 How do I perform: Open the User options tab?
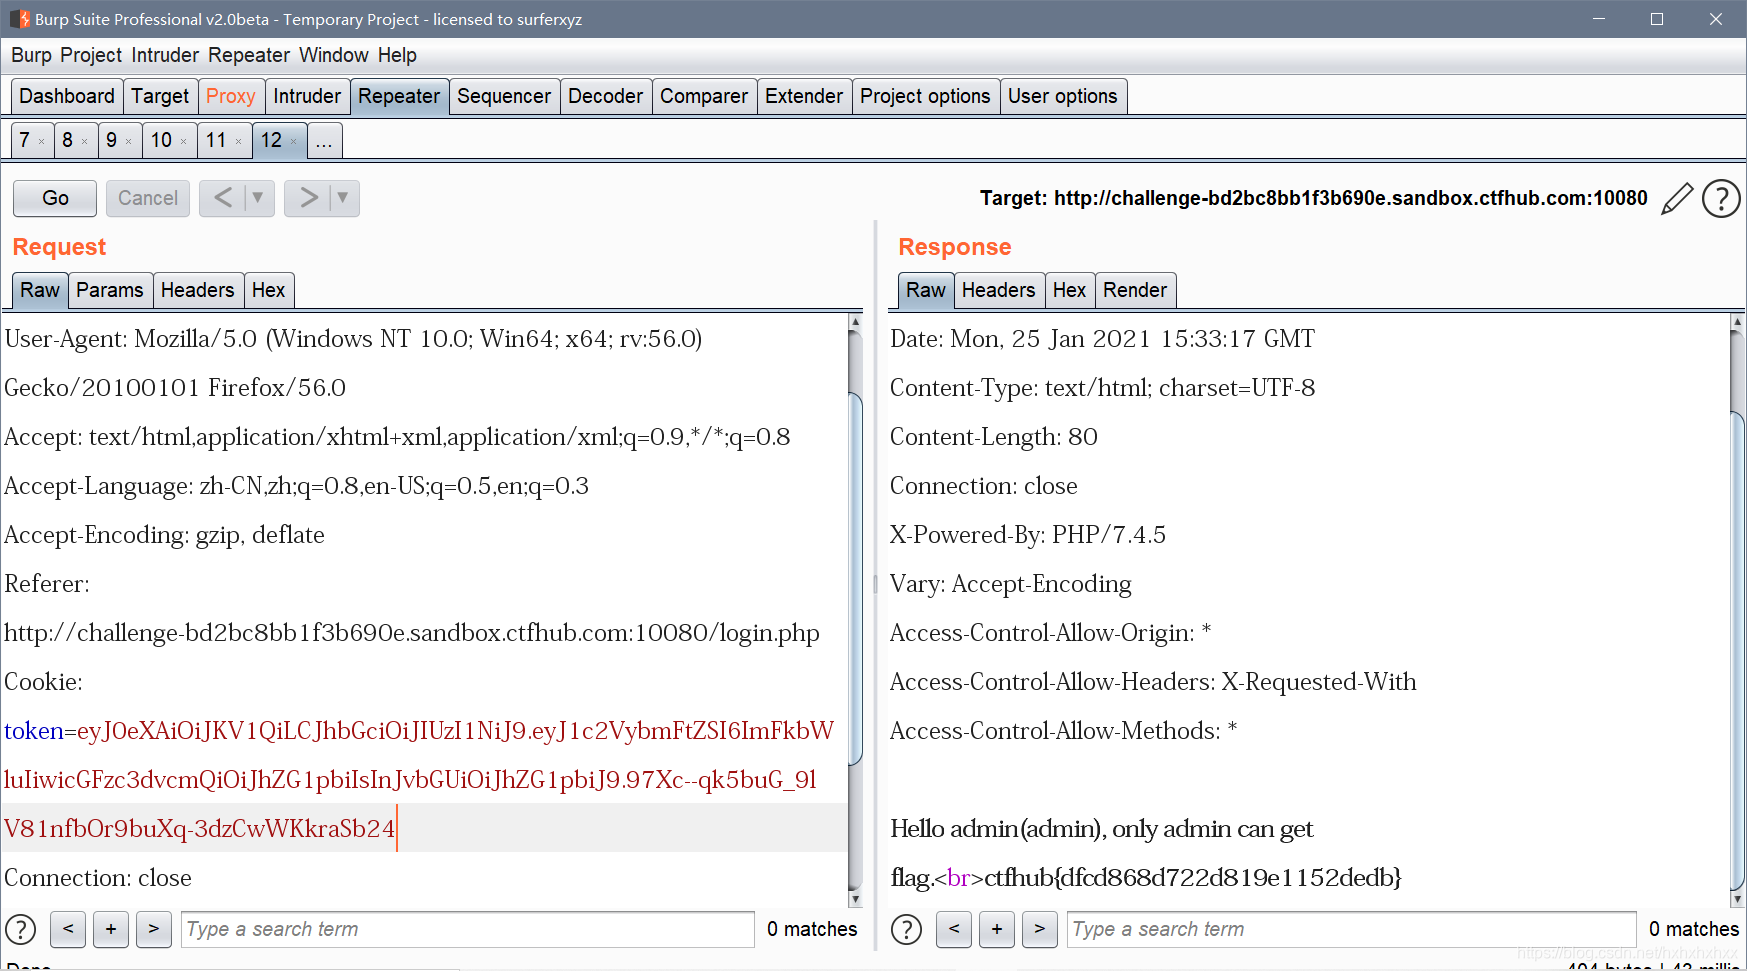1063,96
